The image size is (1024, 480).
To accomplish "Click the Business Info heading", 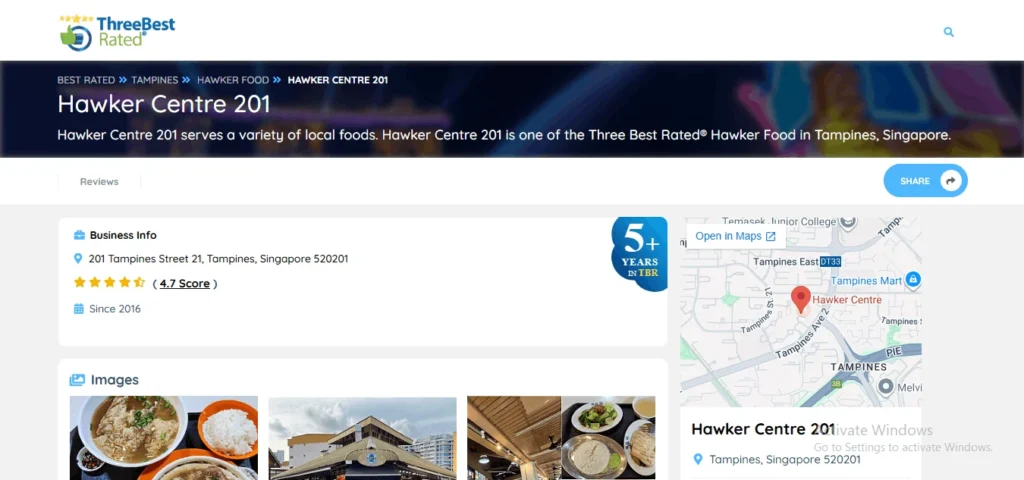I will (x=123, y=235).
